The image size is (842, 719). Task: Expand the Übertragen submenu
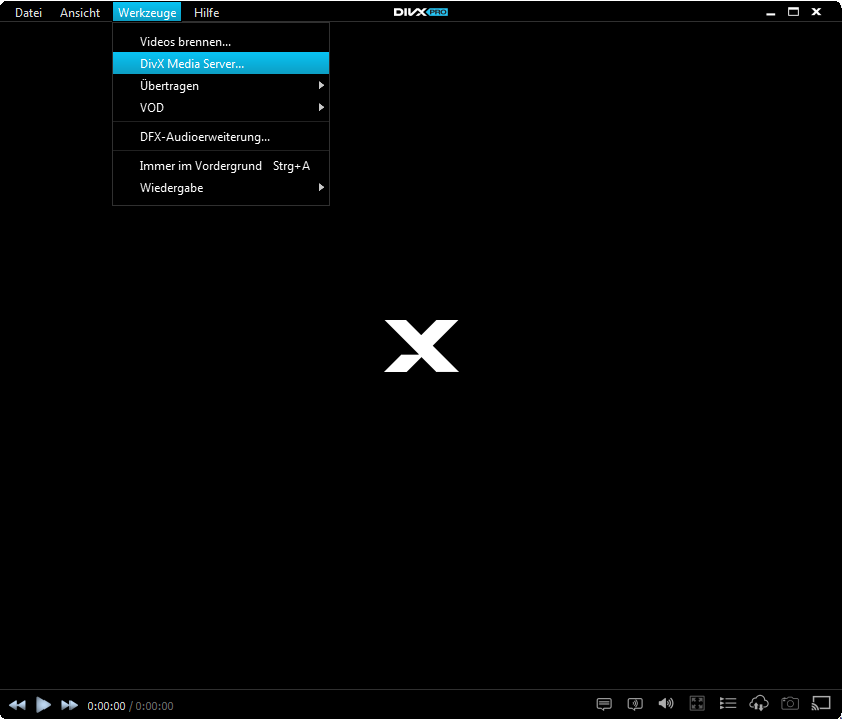click(x=168, y=85)
